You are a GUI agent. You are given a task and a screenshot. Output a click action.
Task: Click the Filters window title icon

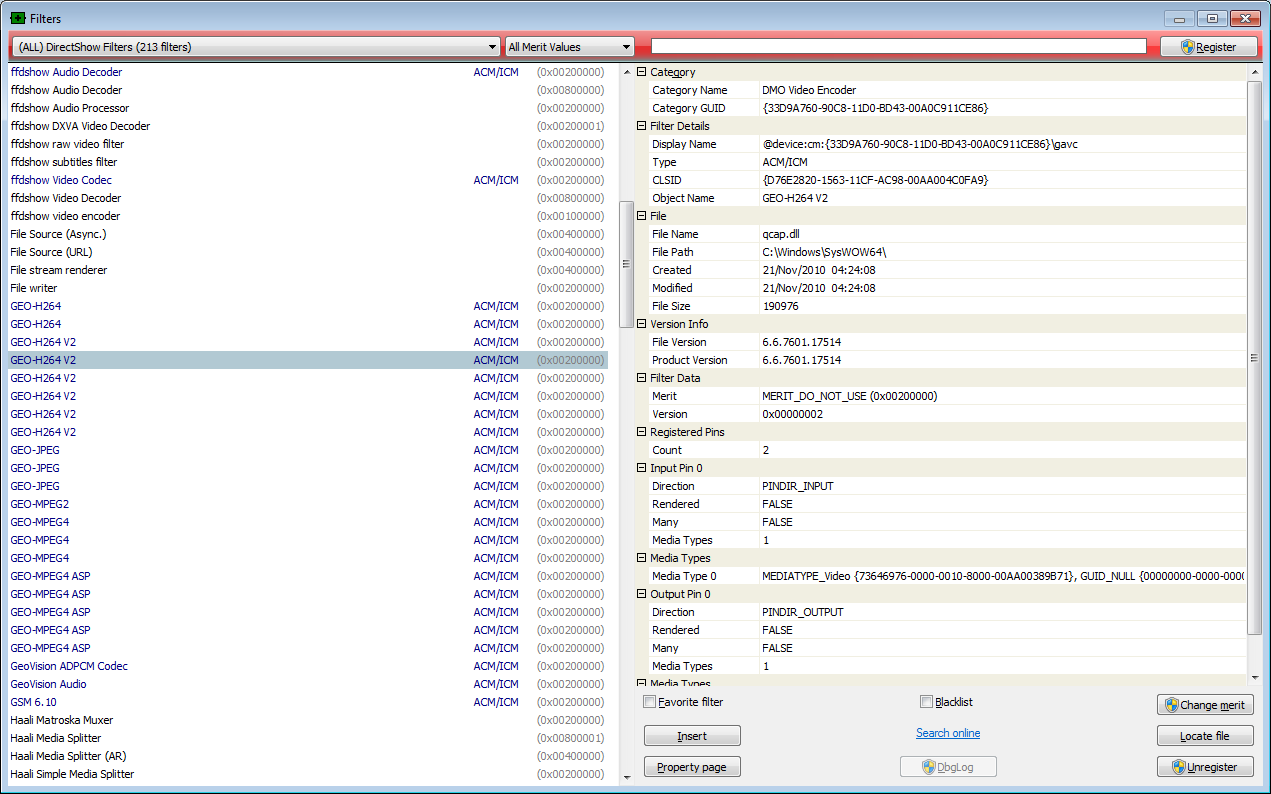(x=17, y=18)
